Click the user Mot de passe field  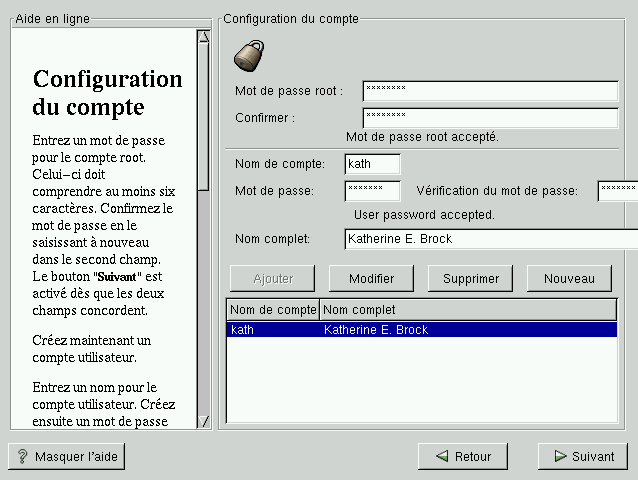click(372, 190)
